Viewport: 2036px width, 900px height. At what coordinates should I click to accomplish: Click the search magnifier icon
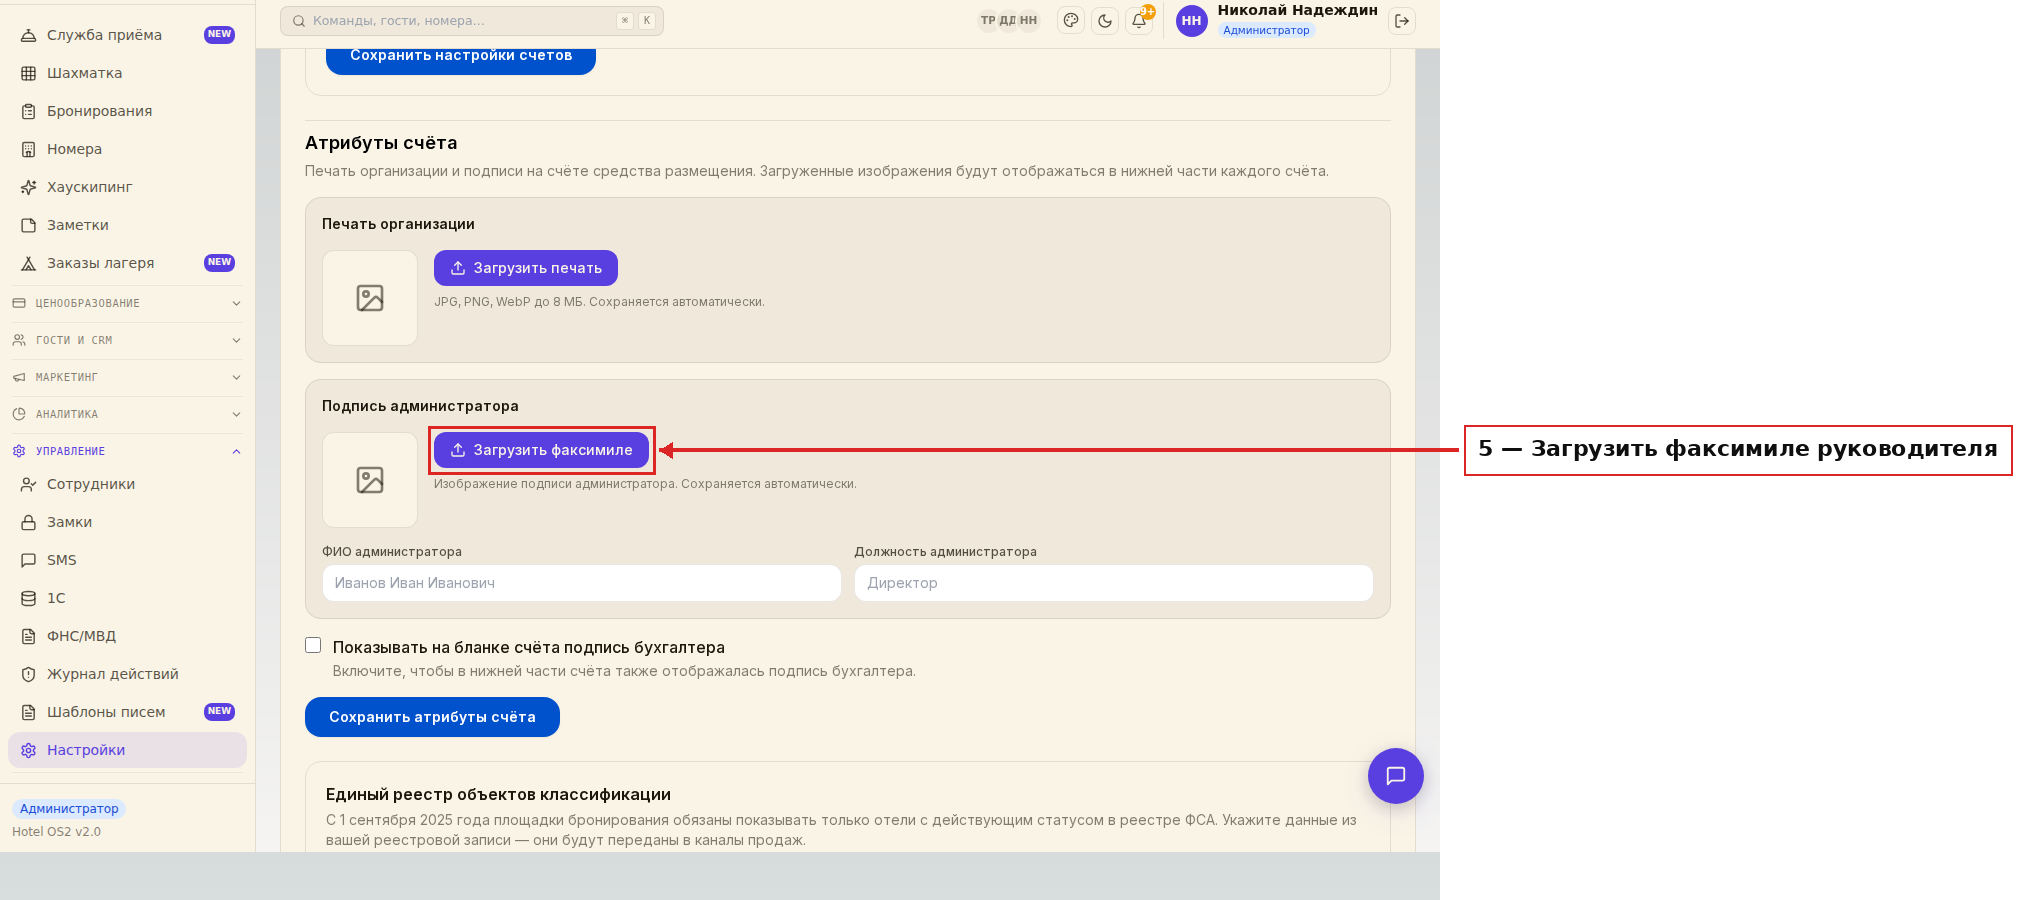[x=298, y=21]
